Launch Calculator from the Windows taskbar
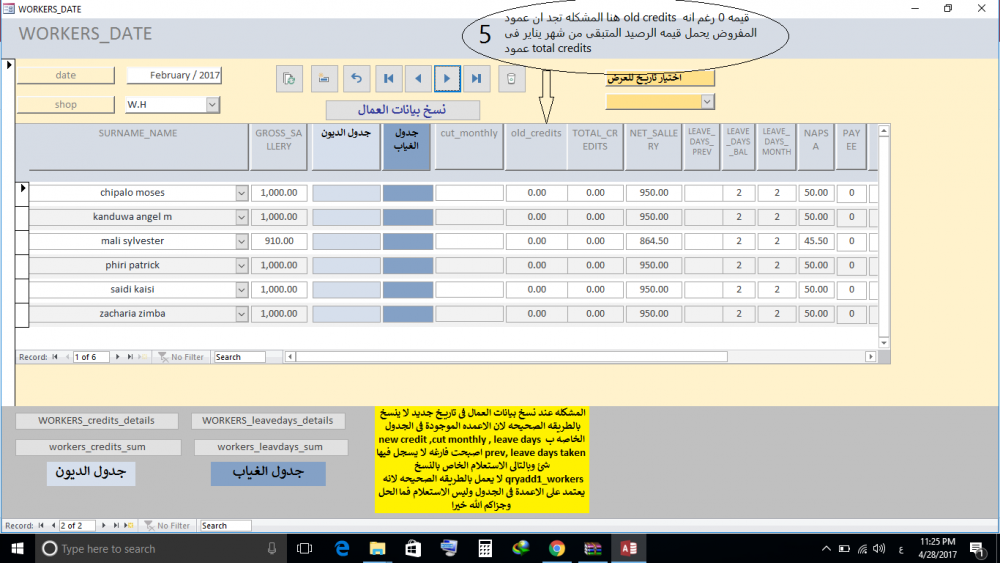 [x=485, y=548]
